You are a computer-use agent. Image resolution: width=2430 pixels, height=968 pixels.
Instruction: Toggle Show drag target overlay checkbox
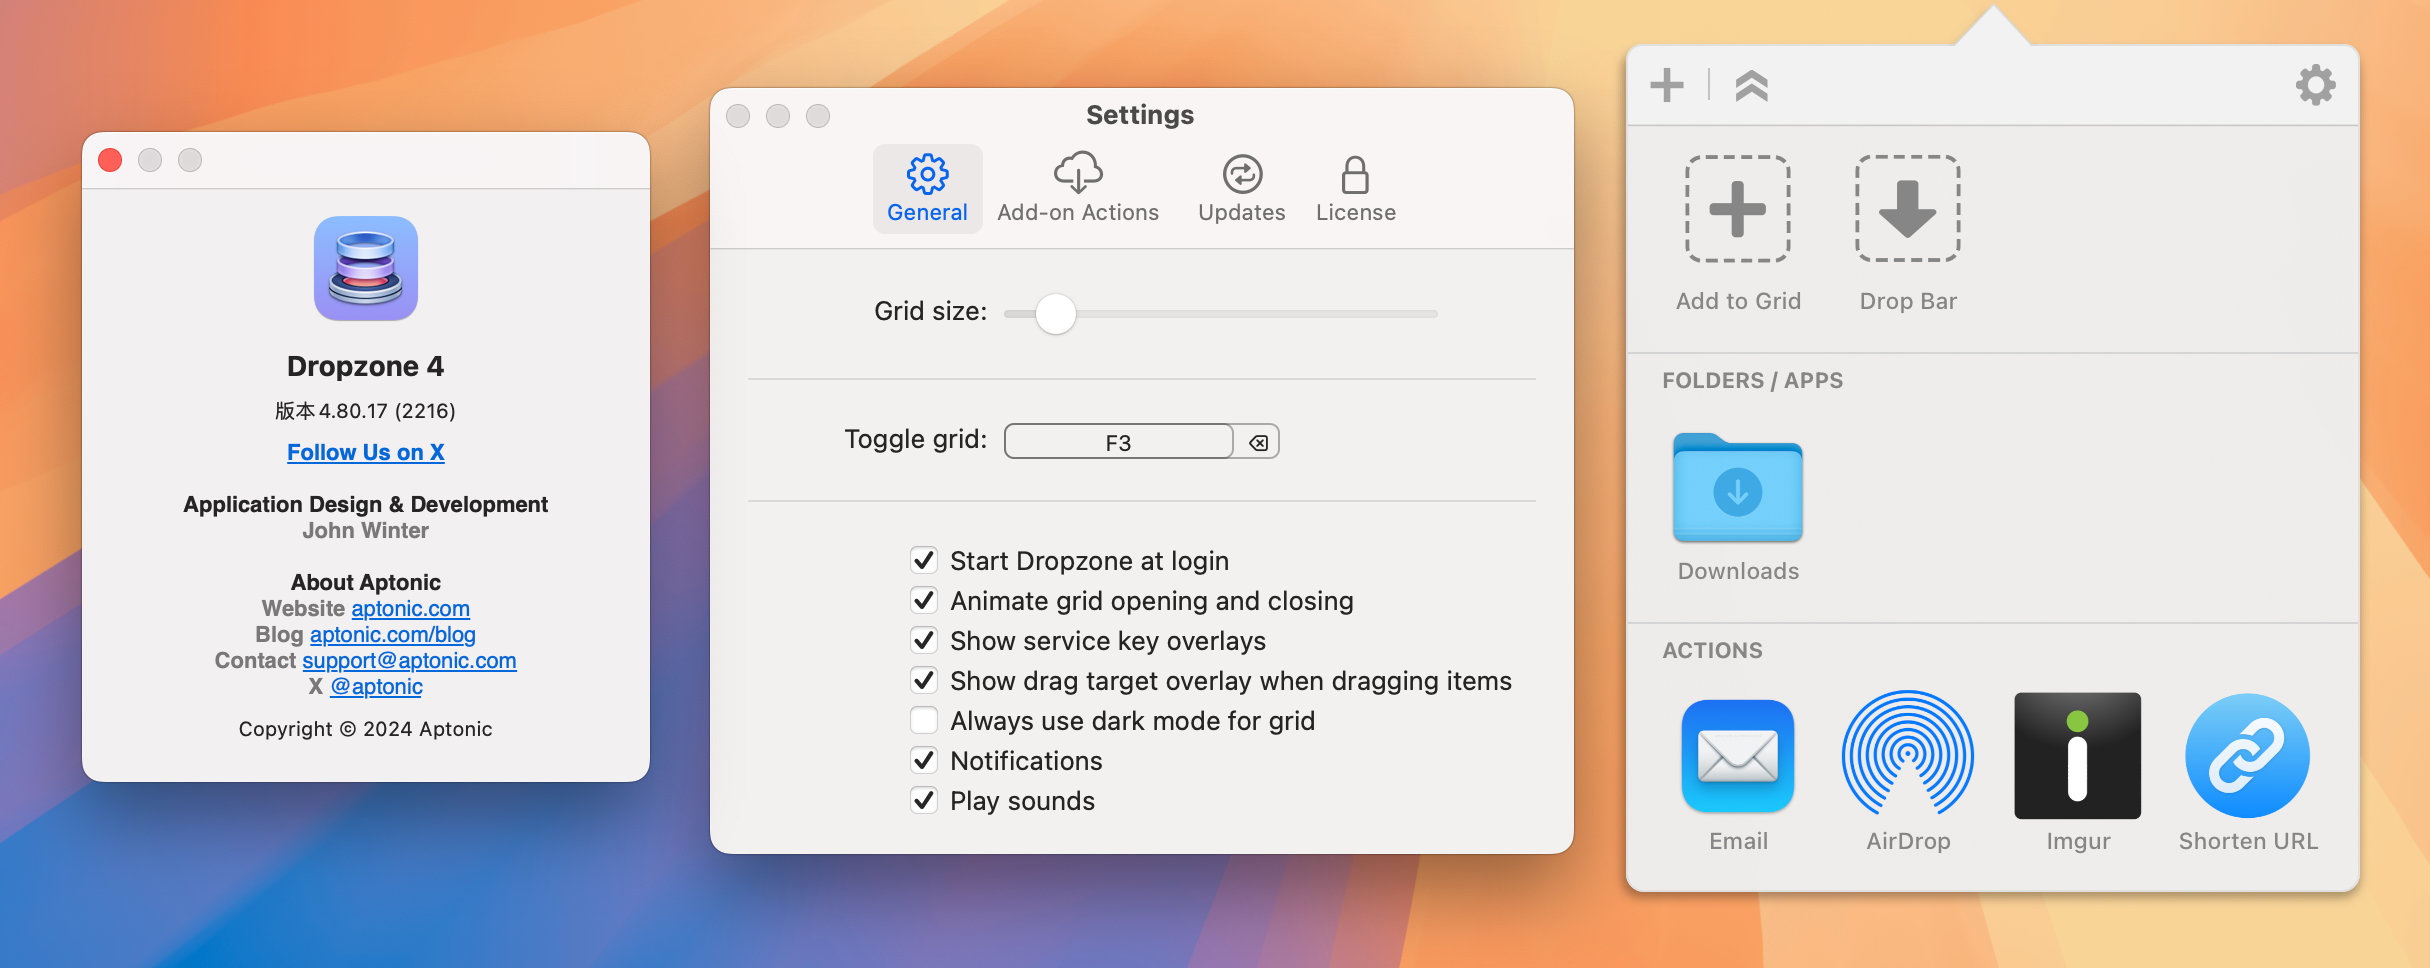click(x=924, y=680)
